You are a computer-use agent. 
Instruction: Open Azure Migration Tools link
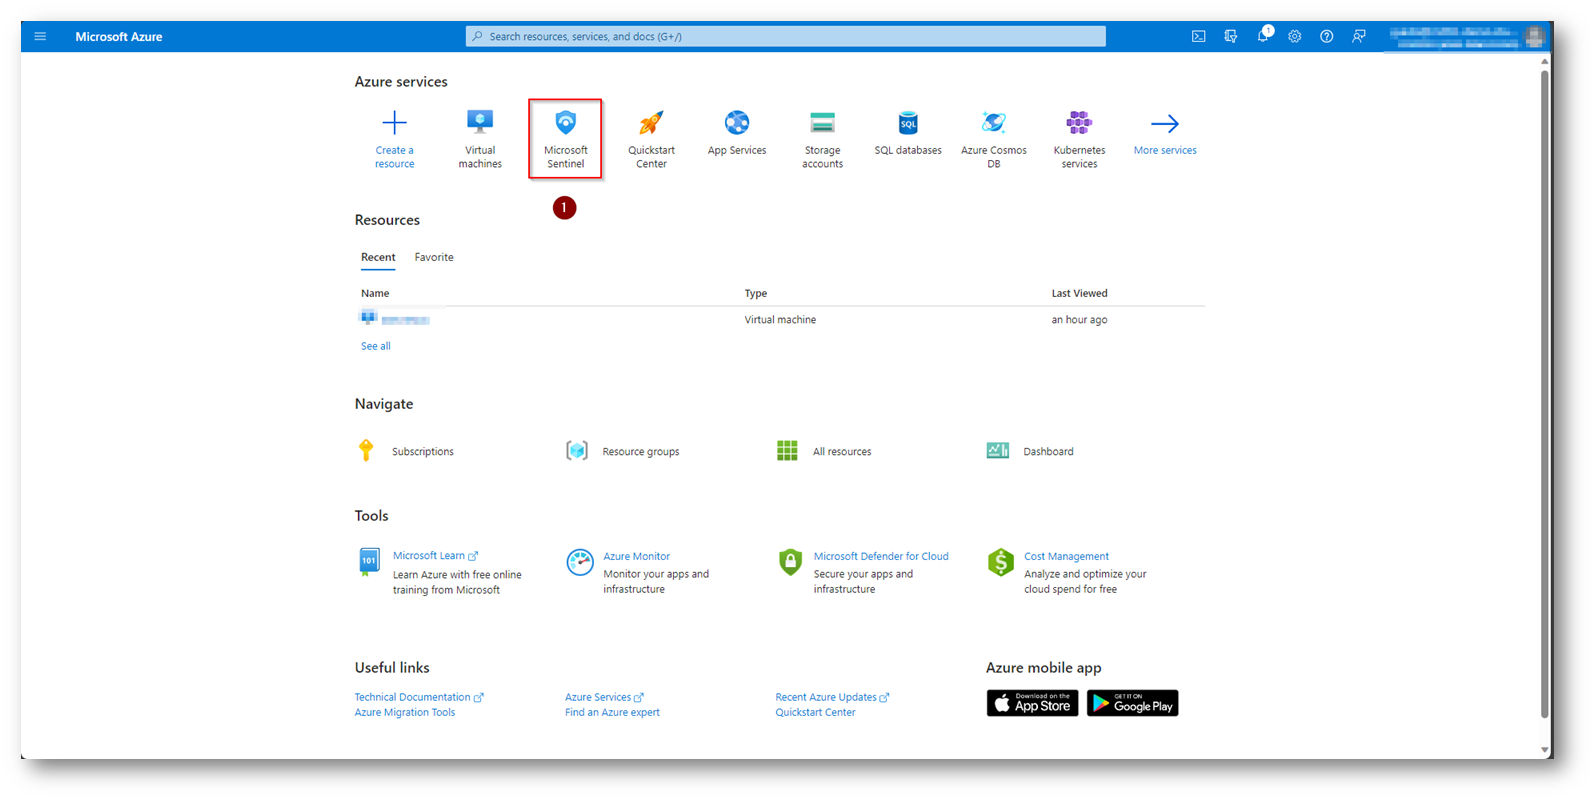(405, 712)
